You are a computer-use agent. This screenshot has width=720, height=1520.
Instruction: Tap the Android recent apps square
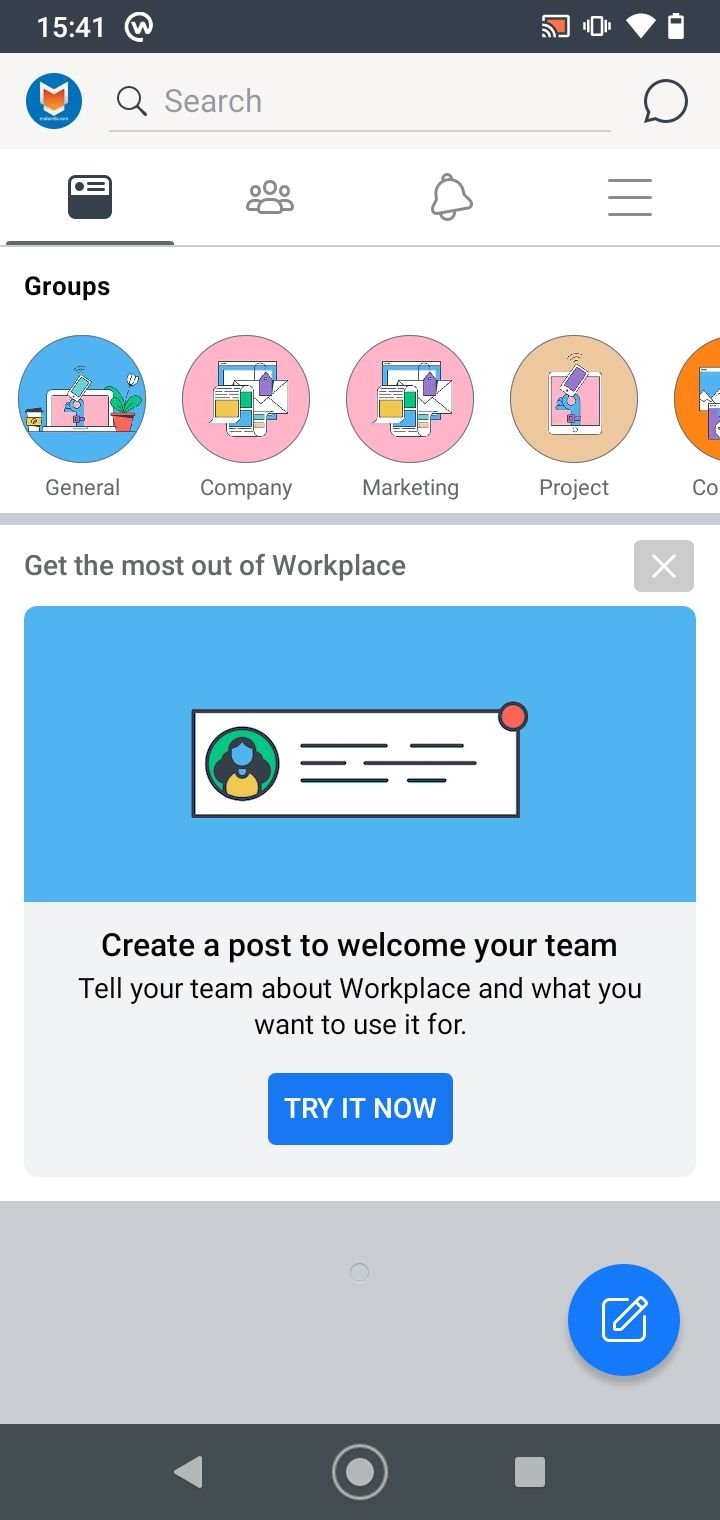pyautogui.click(x=530, y=1472)
